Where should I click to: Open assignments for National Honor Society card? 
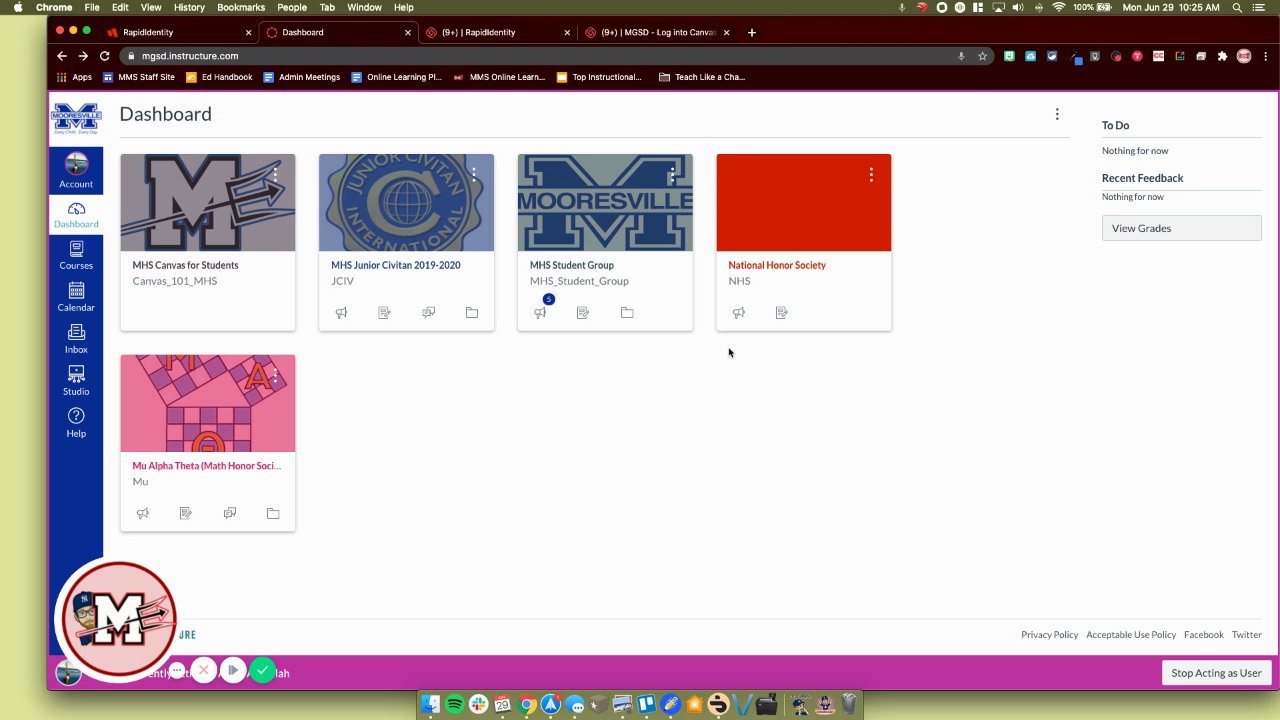[x=782, y=313]
